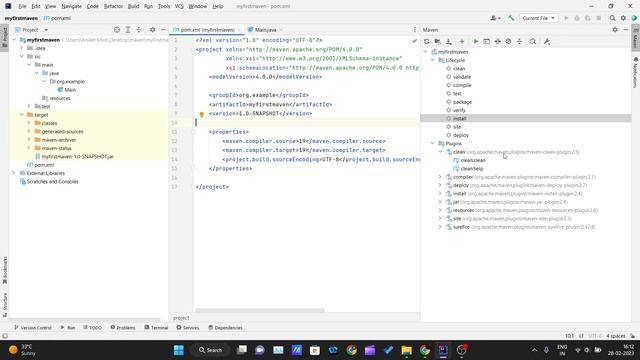
Task: Toggle Offline Mode in Maven toolbar
Action: [x=498, y=42]
